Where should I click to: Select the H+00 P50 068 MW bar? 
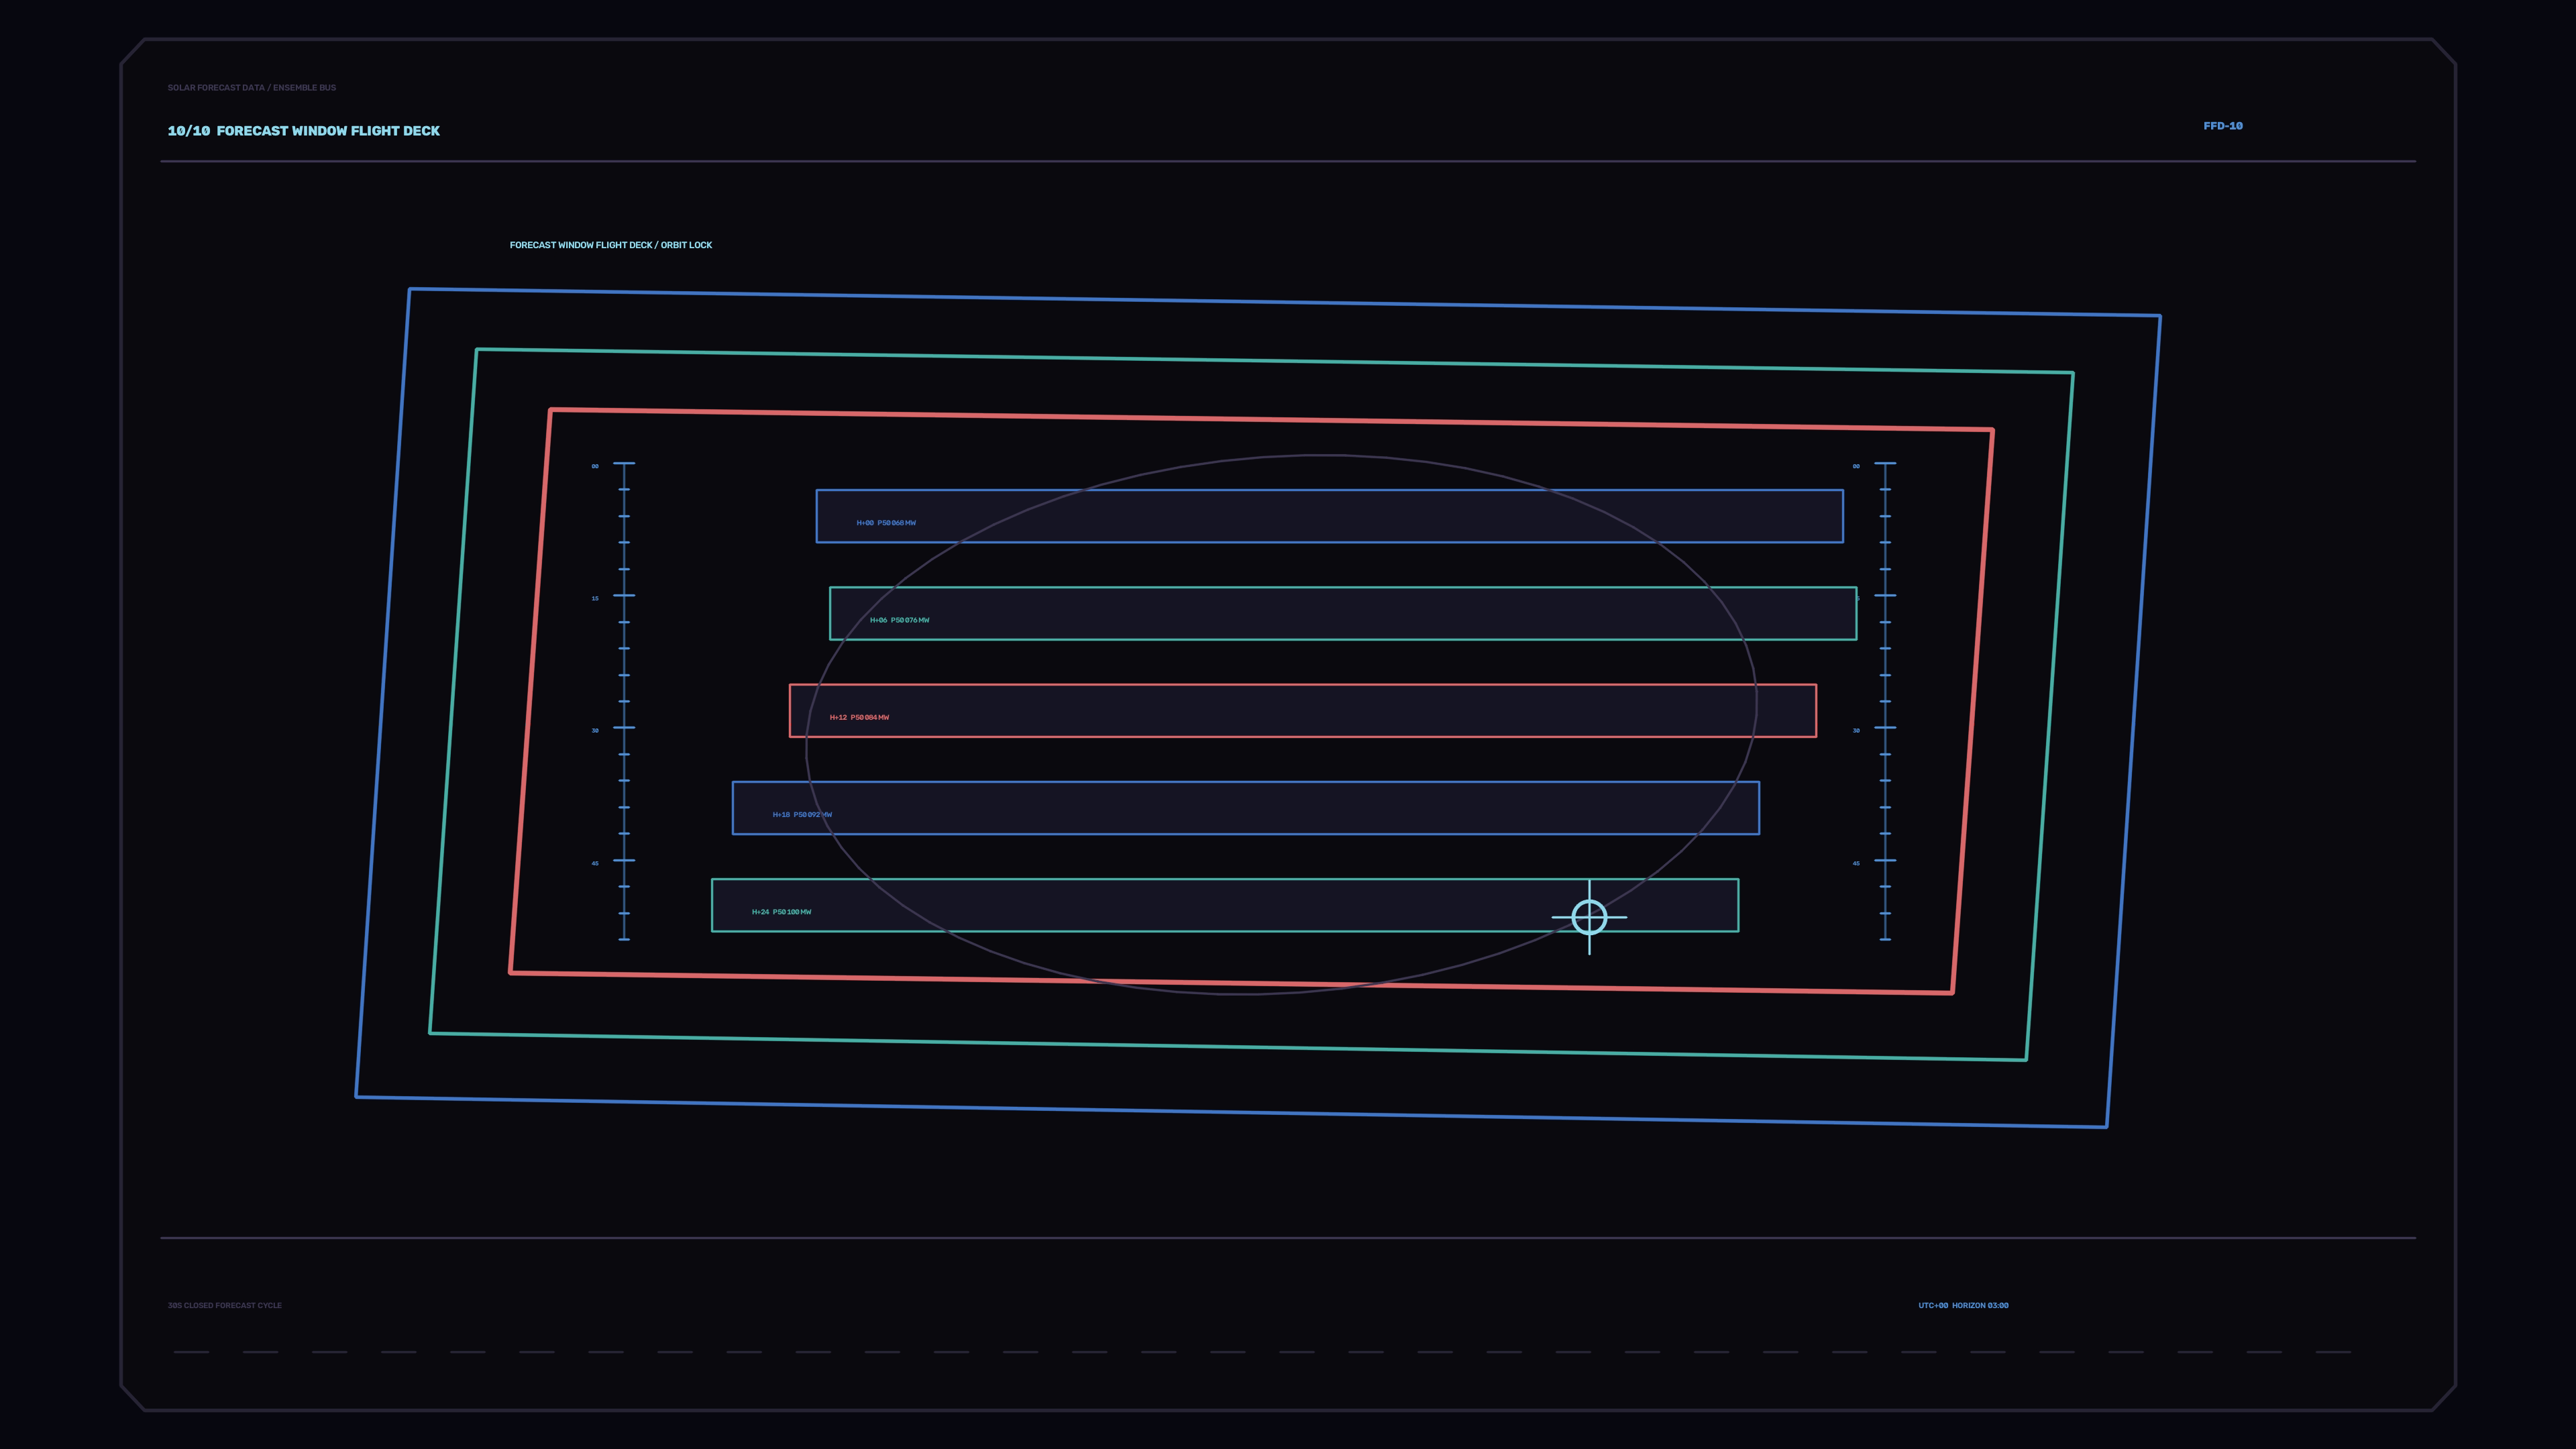click(1329, 516)
